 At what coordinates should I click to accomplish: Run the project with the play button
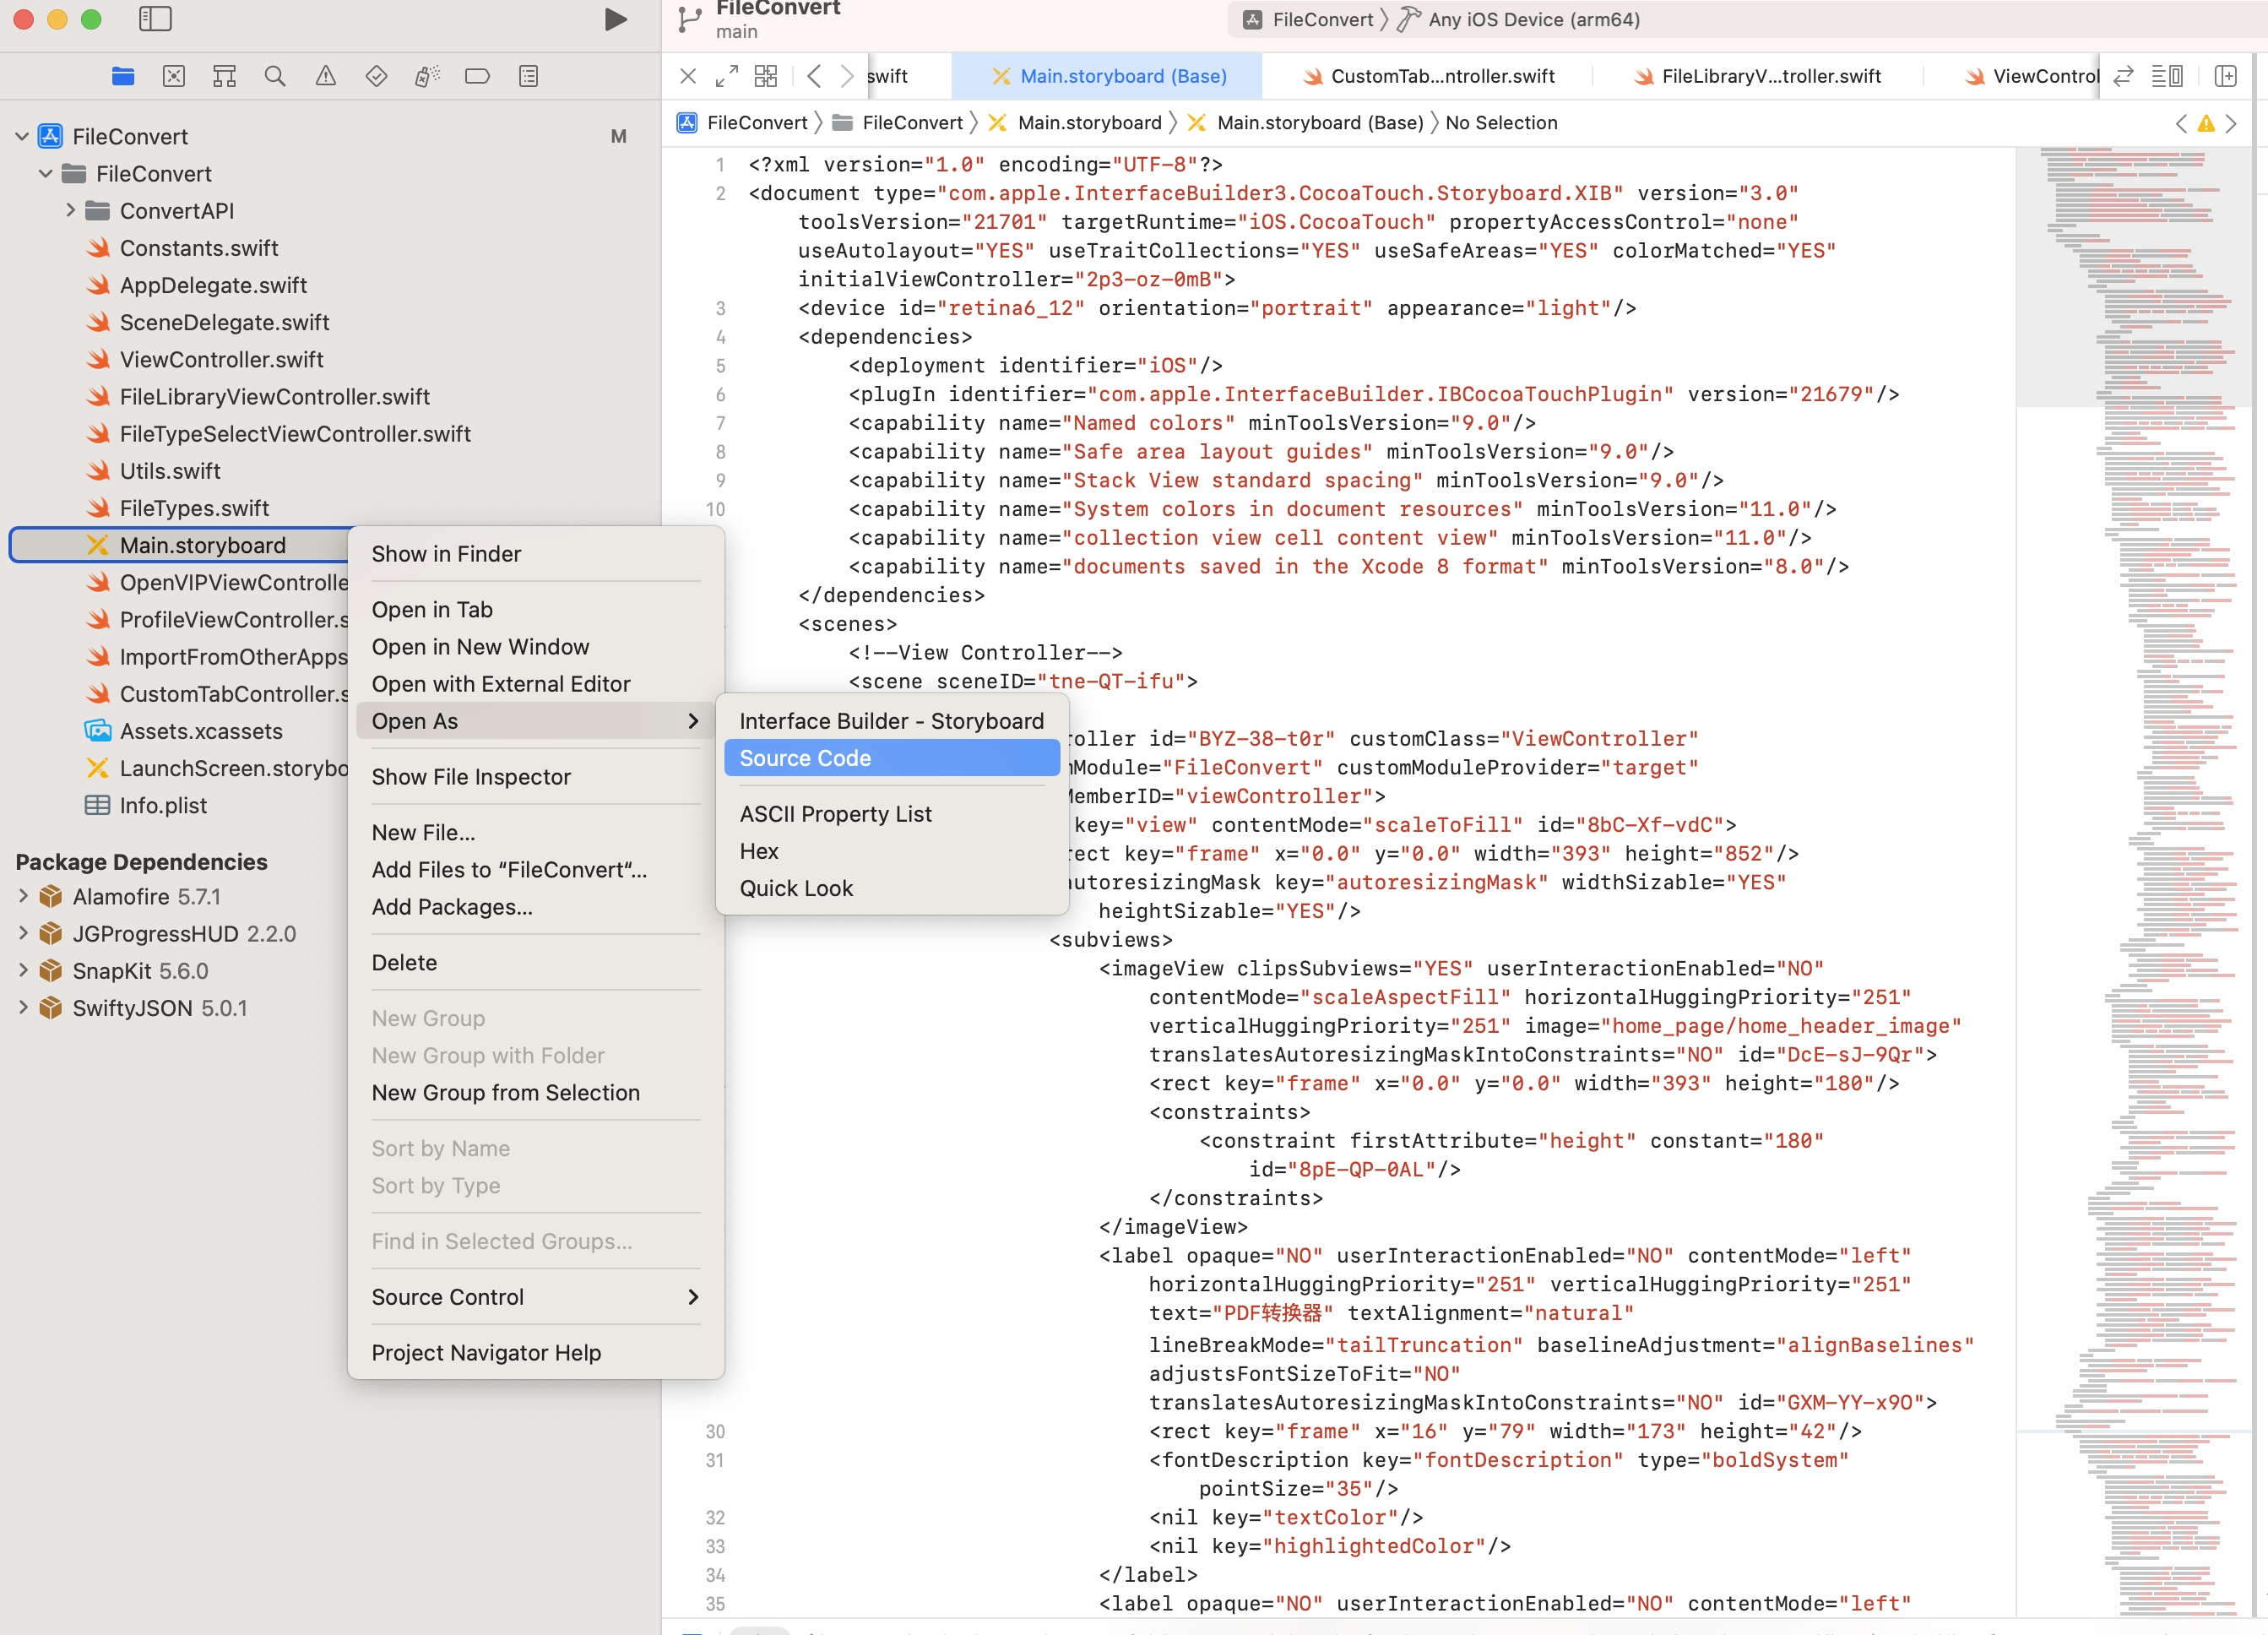[x=616, y=19]
